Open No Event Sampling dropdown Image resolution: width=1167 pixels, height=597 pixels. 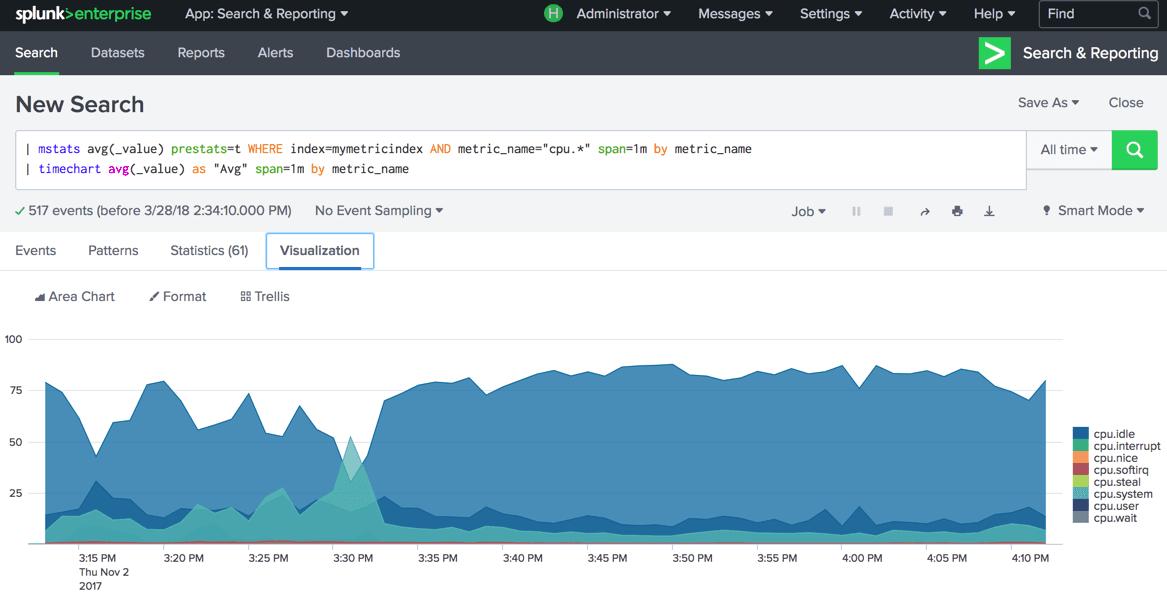coord(379,211)
